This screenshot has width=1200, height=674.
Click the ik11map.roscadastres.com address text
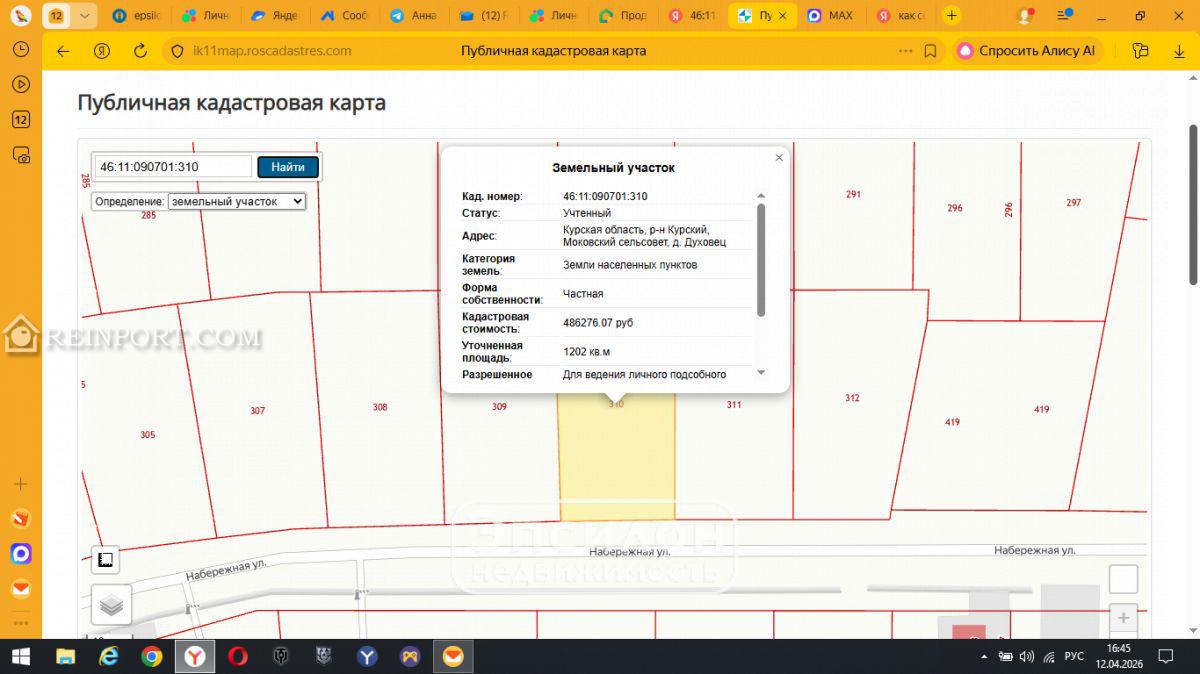[271, 51]
